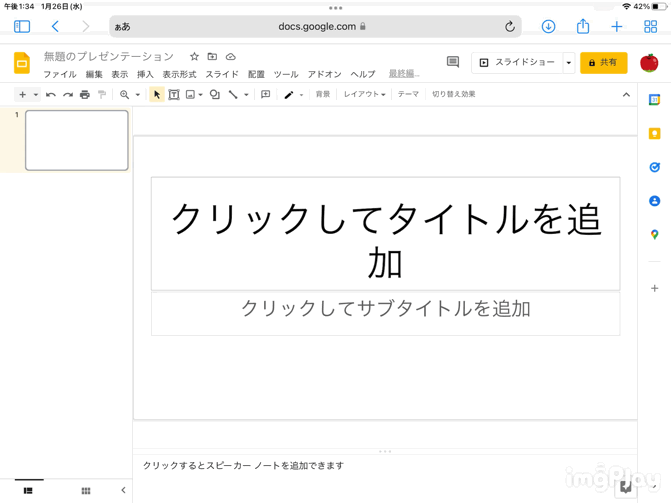
Task: Open 切り替え効果 transitions panel
Action: pyautogui.click(x=454, y=94)
